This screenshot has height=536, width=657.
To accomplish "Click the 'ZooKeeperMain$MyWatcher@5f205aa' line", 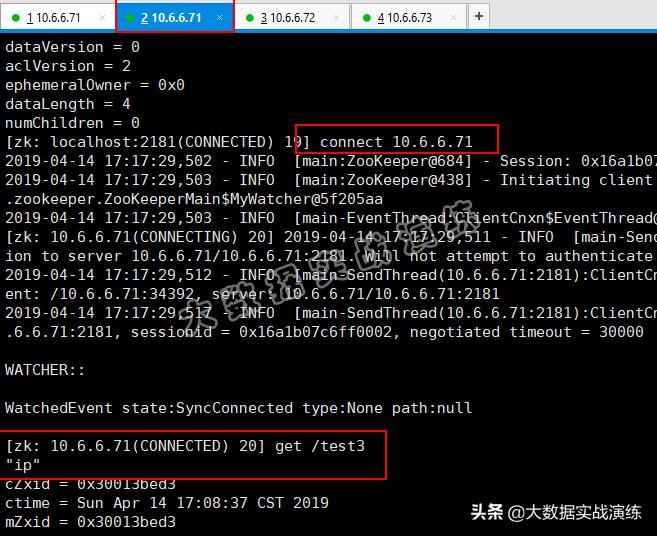I will [194, 199].
